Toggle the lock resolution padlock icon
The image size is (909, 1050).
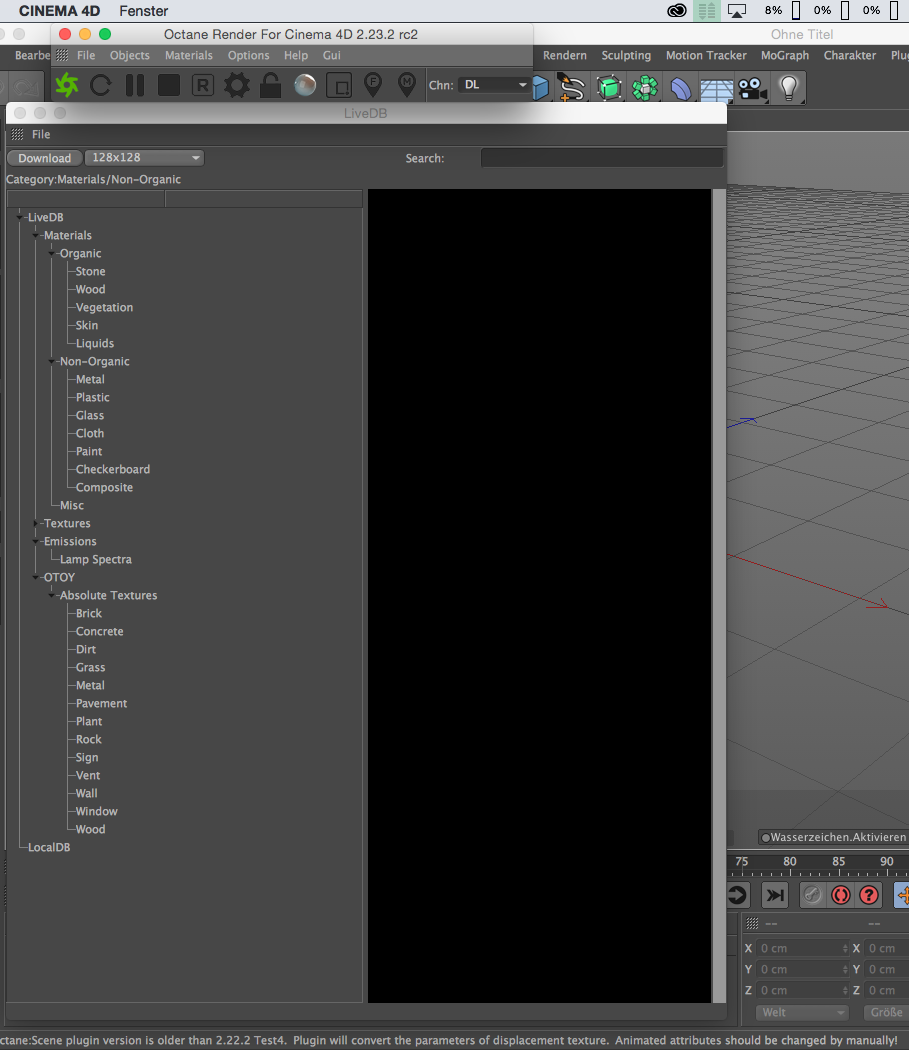tap(271, 85)
